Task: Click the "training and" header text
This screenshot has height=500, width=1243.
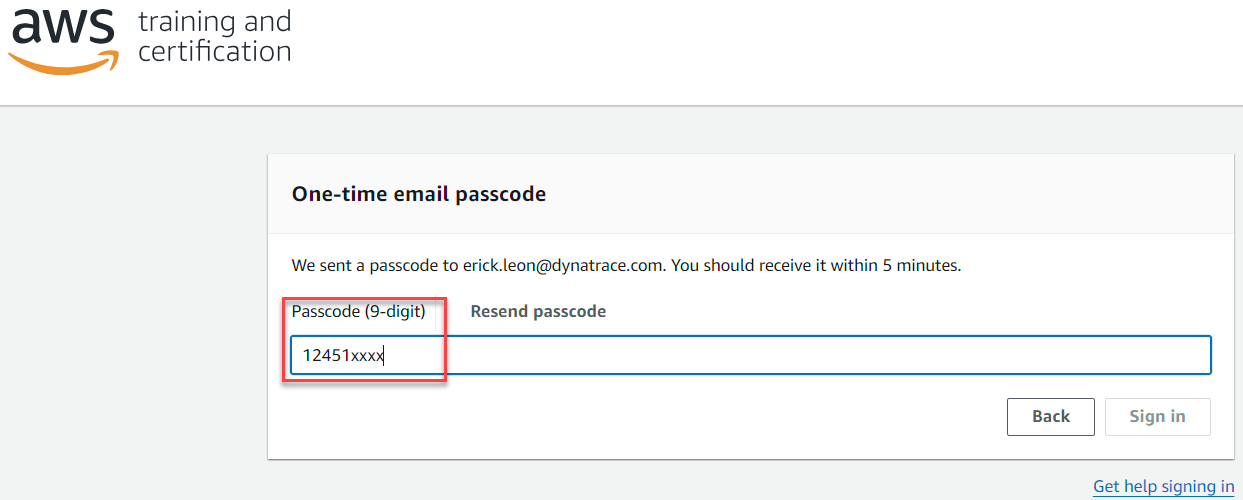Action: coord(215,22)
